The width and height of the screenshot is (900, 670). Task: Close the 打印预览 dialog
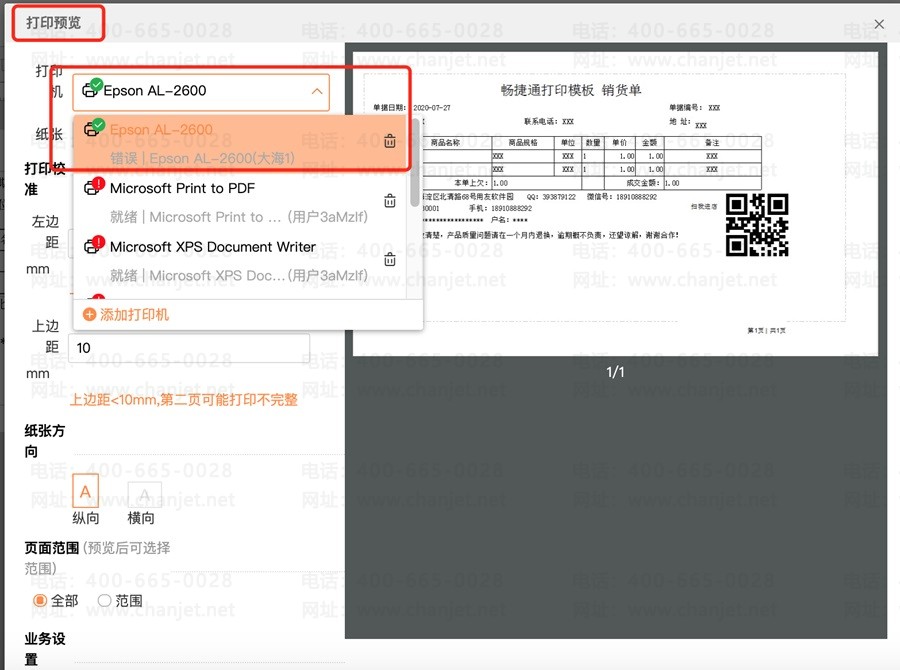pos(879,23)
